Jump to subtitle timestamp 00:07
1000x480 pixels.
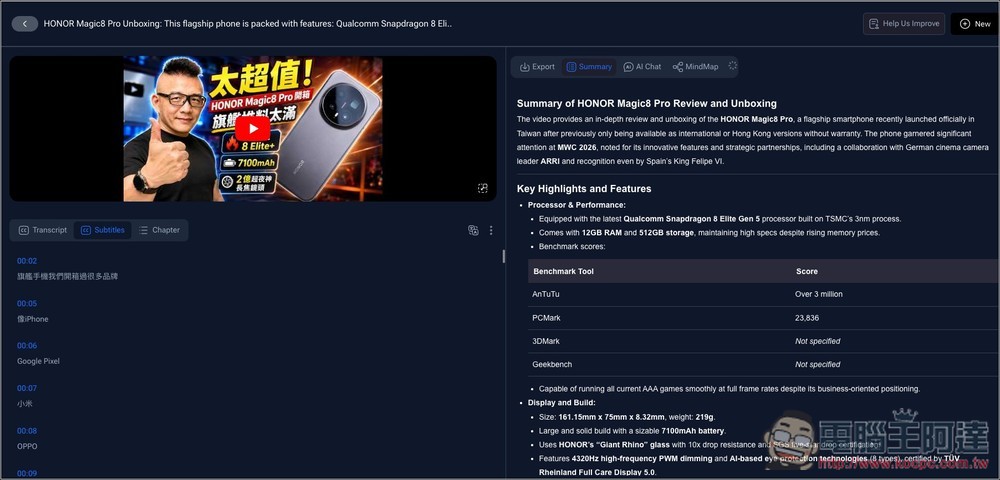(x=27, y=388)
